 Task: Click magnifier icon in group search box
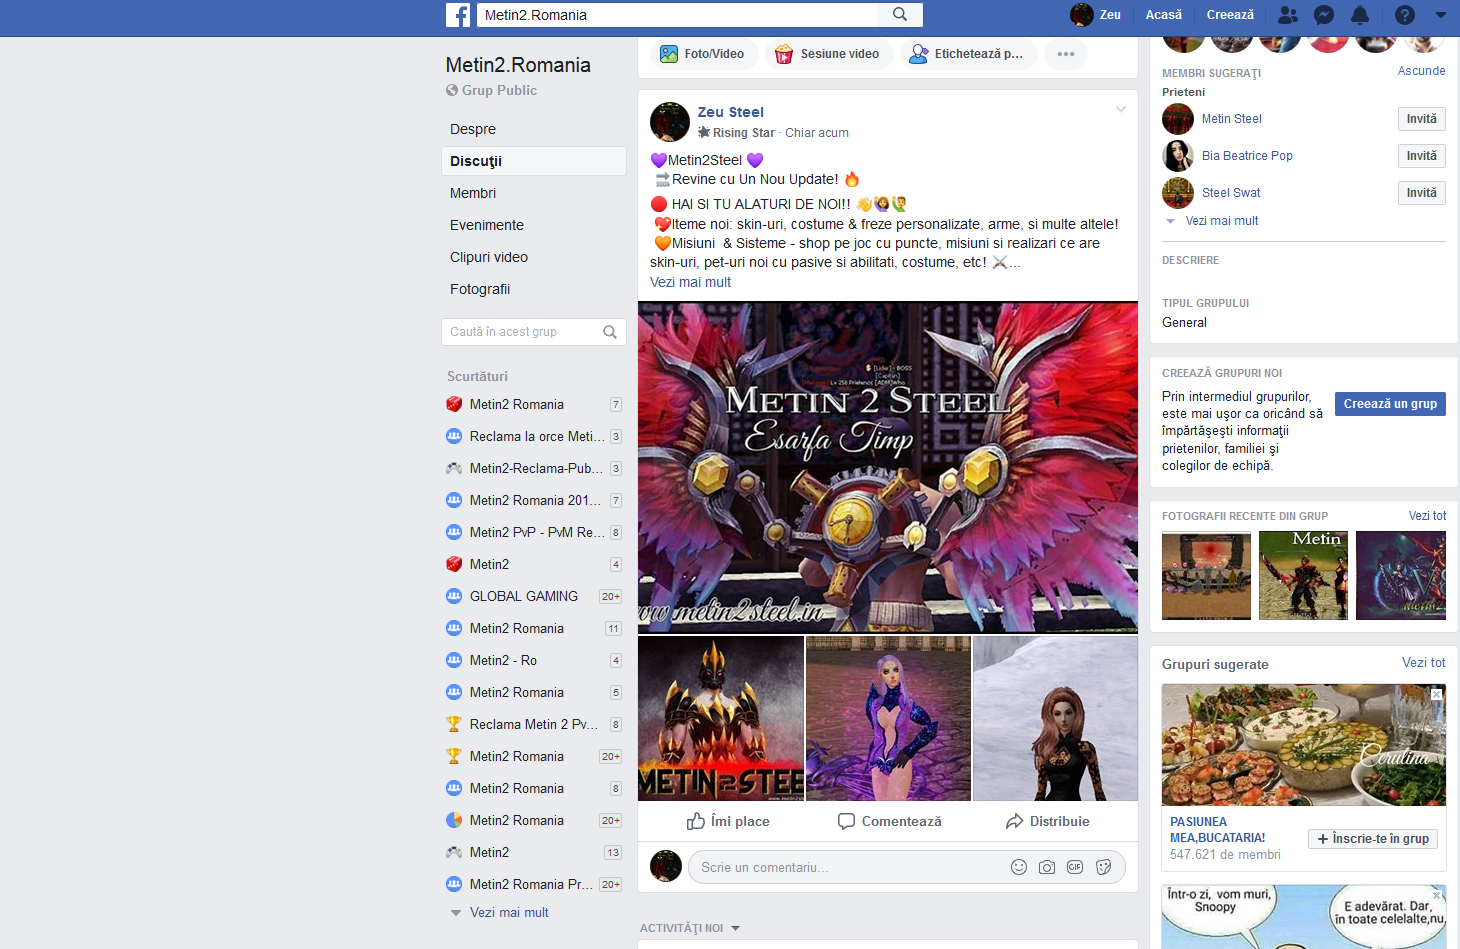tap(610, 332)
